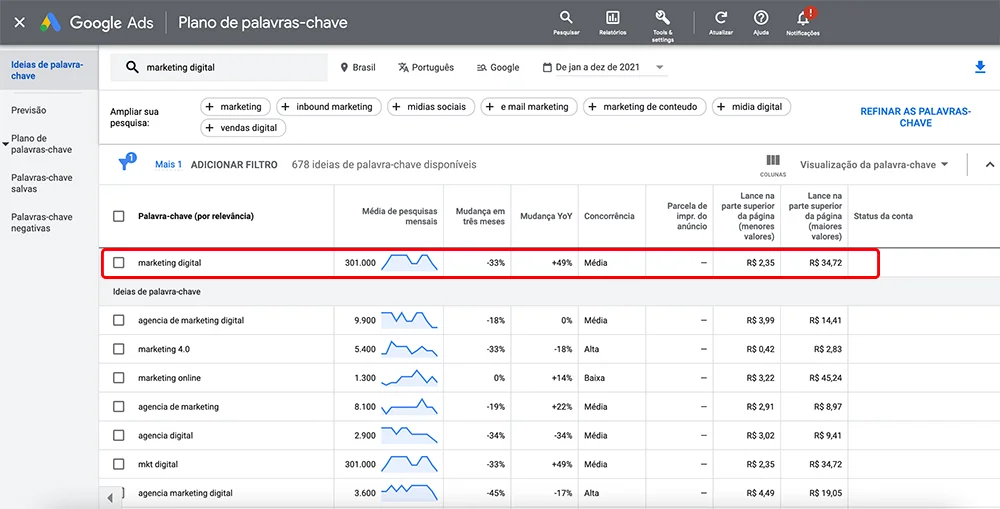Click the filter funnel icon
Viewport: 1000px width, 509px height.
pos(125,164)
